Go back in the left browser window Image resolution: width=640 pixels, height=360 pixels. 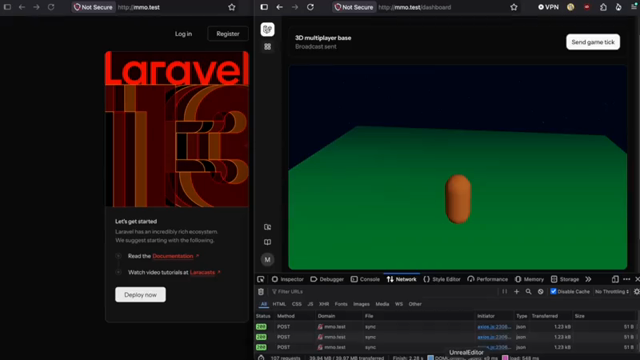[22, 7]
